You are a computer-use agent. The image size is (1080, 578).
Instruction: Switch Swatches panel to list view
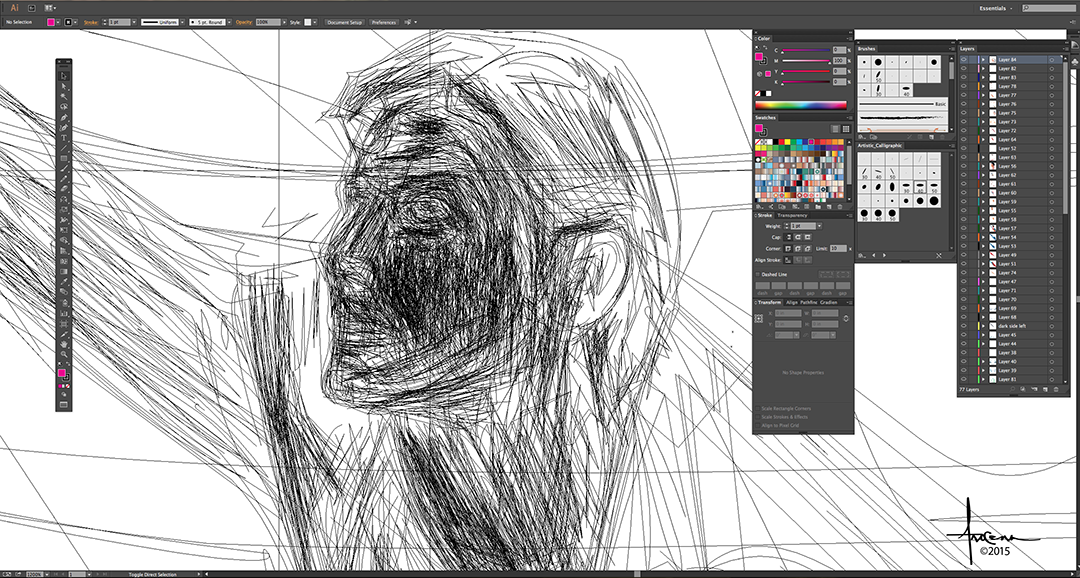pyautogui.click(x=835, y=129)
